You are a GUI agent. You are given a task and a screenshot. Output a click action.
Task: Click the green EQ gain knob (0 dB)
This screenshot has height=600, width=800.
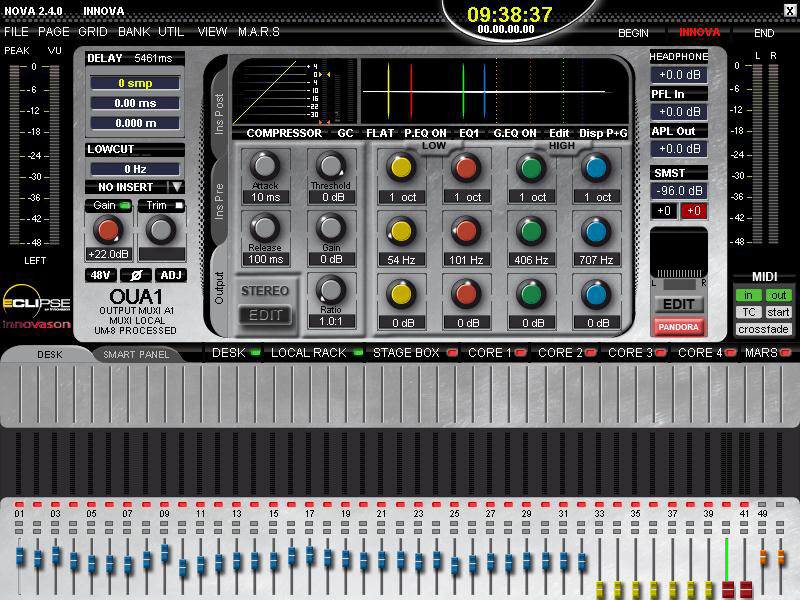[531, 294]
